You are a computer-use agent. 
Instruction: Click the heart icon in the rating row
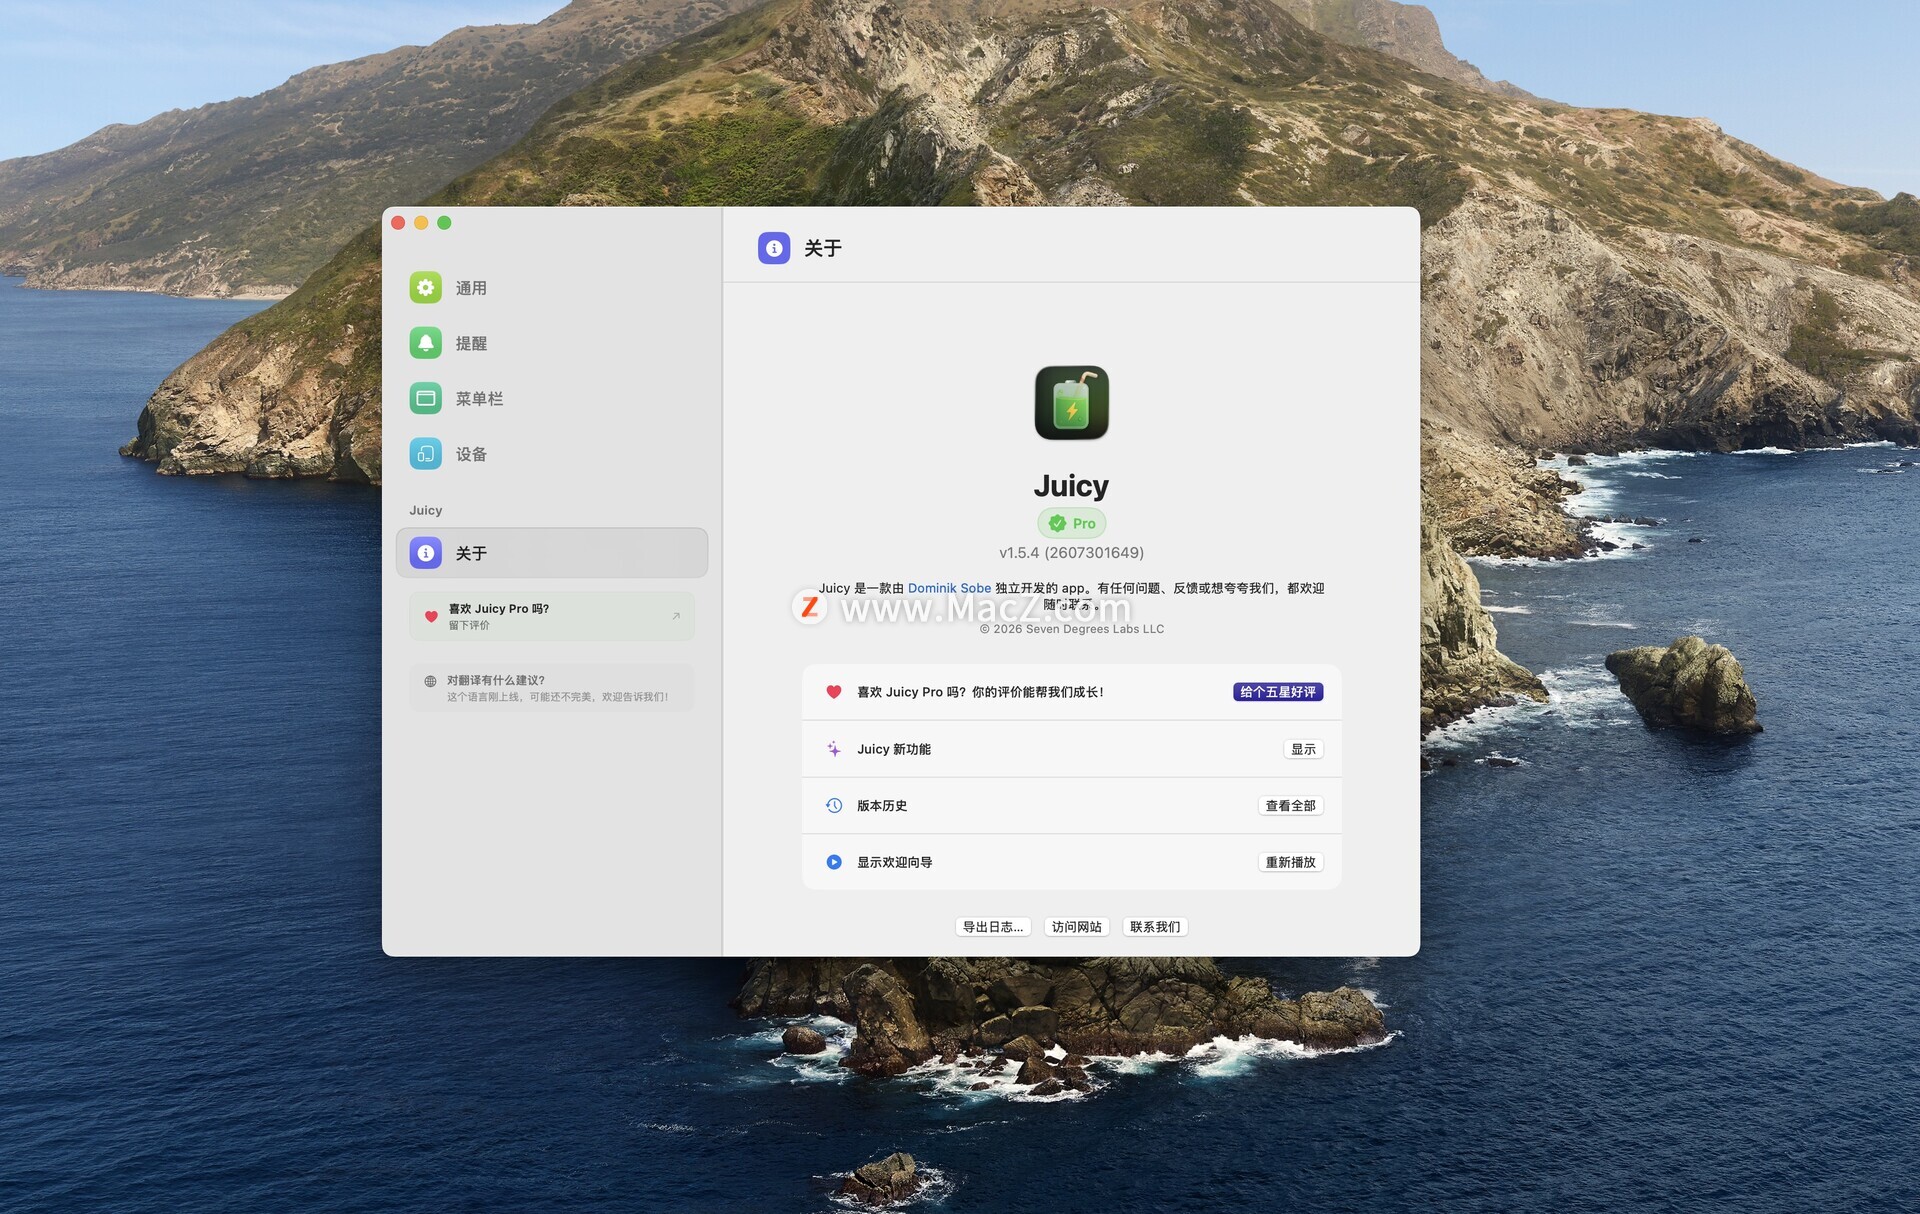tap(833, 692)
